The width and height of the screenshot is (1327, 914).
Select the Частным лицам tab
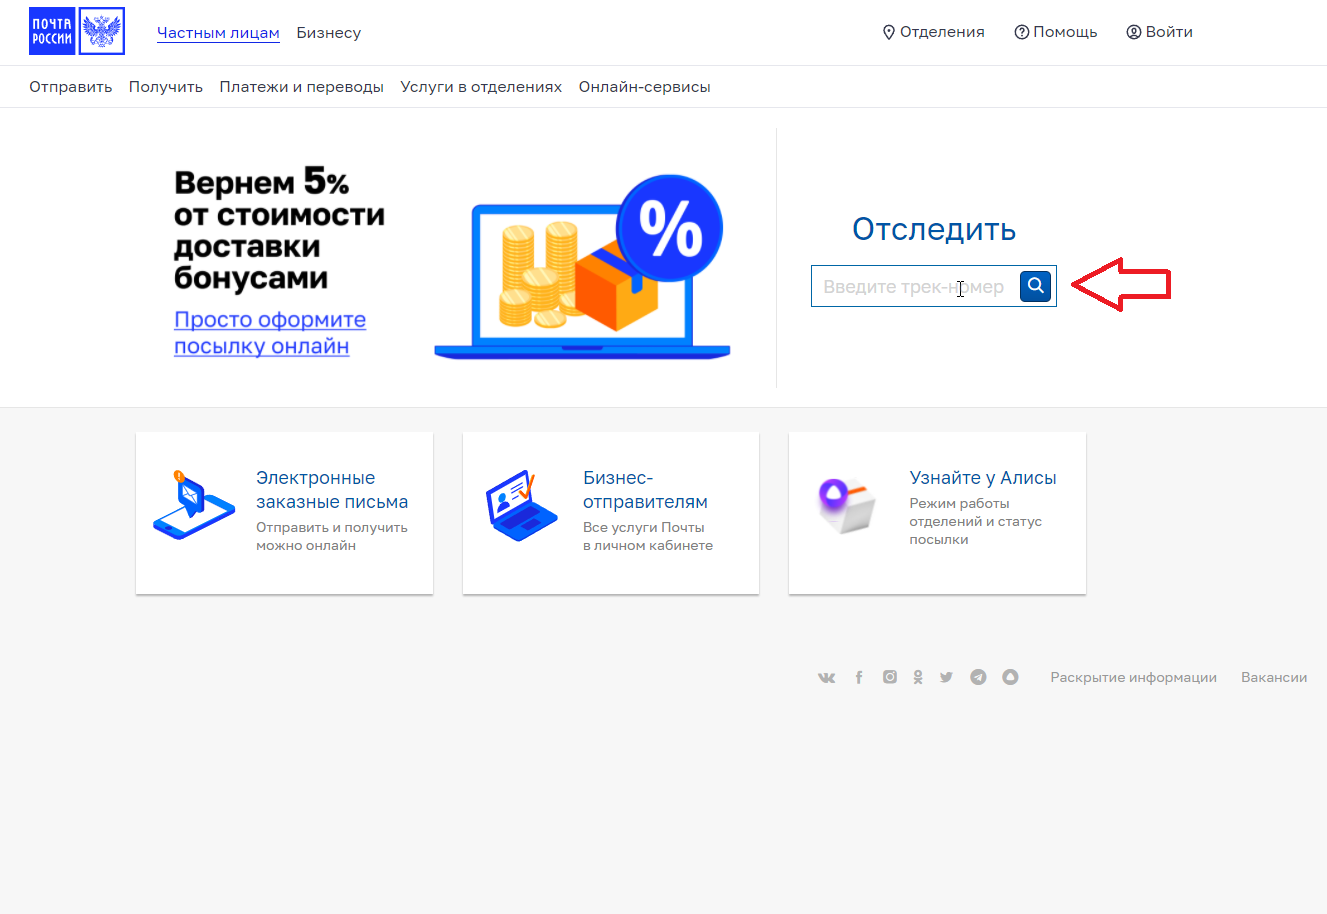[218, 32]
